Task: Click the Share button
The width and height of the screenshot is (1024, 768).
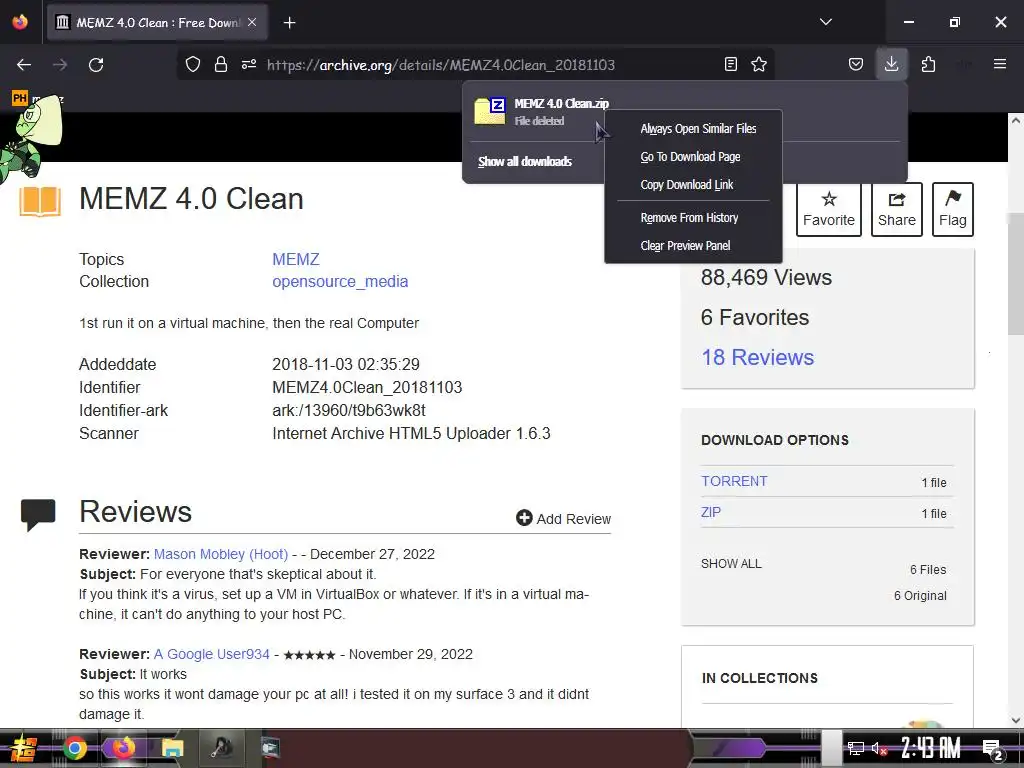Action: click(896, 209)
